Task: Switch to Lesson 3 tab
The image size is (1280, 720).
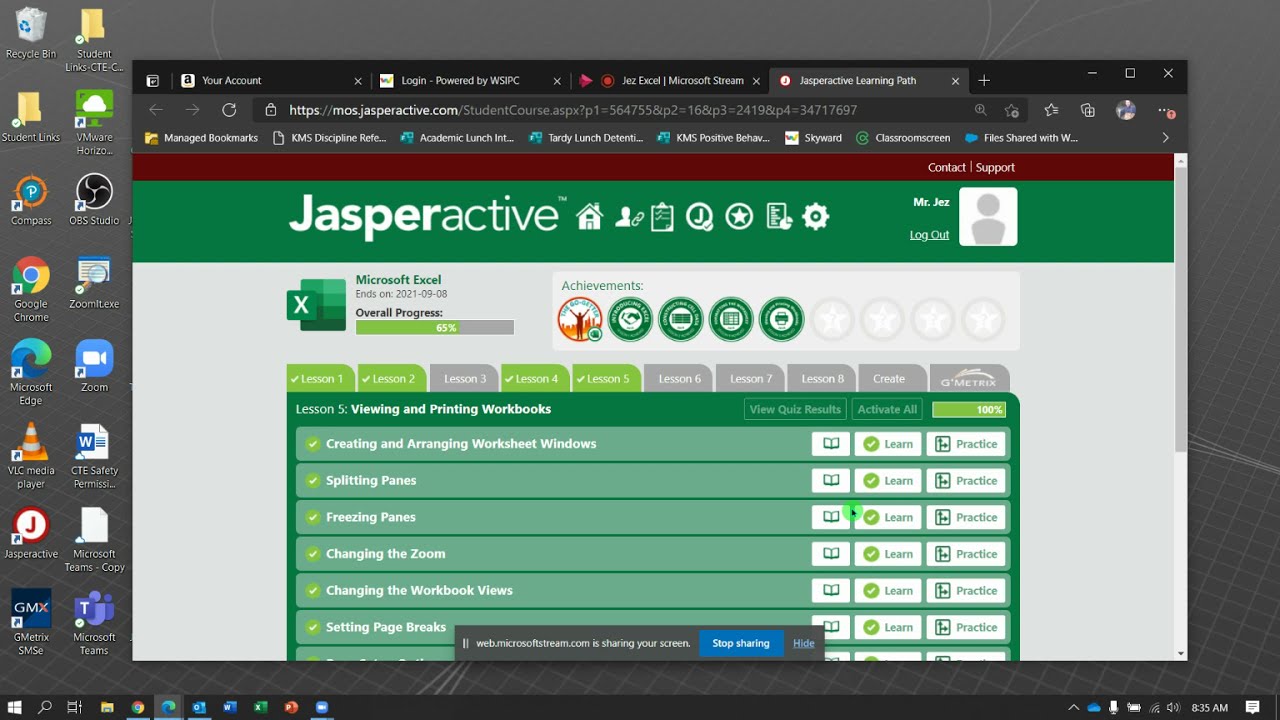Action: 465,379
